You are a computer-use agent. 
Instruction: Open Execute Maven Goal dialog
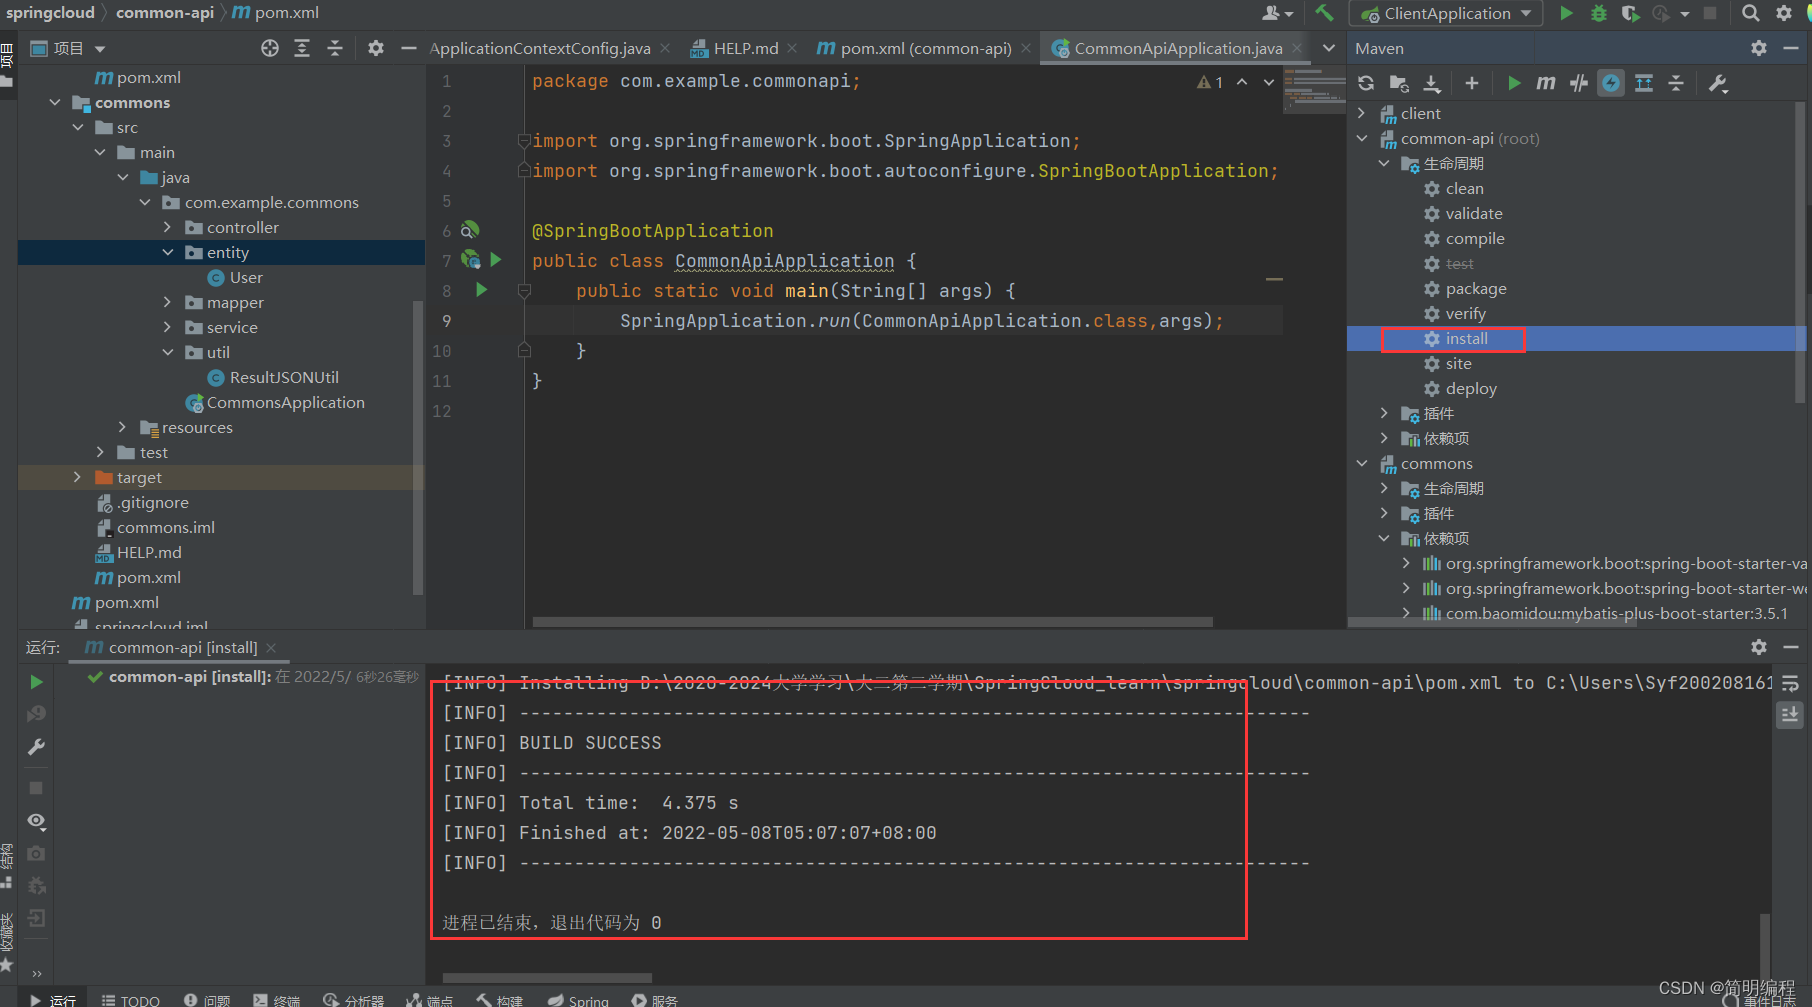pyautogui.click(x=1546, y=83)
